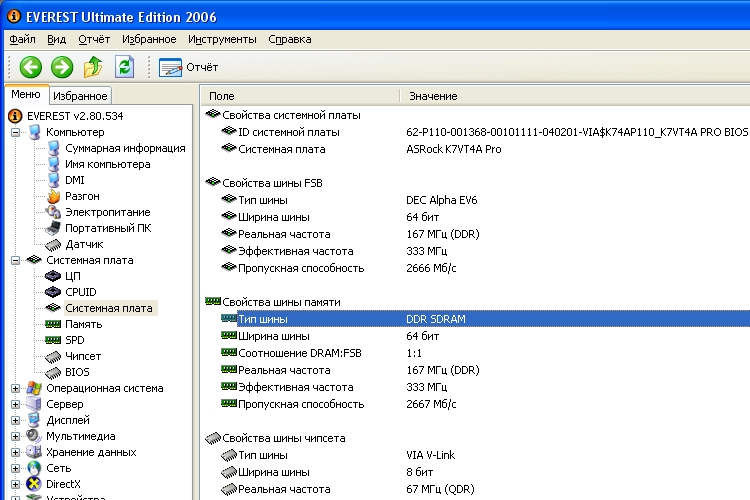Expand the DirectX tree node

15,484
